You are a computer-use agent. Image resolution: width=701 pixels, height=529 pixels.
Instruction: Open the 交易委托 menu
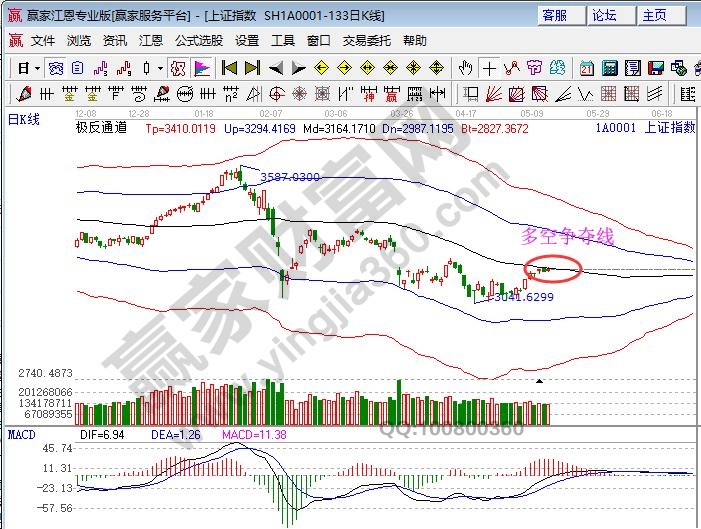click(x=364, y=41)
